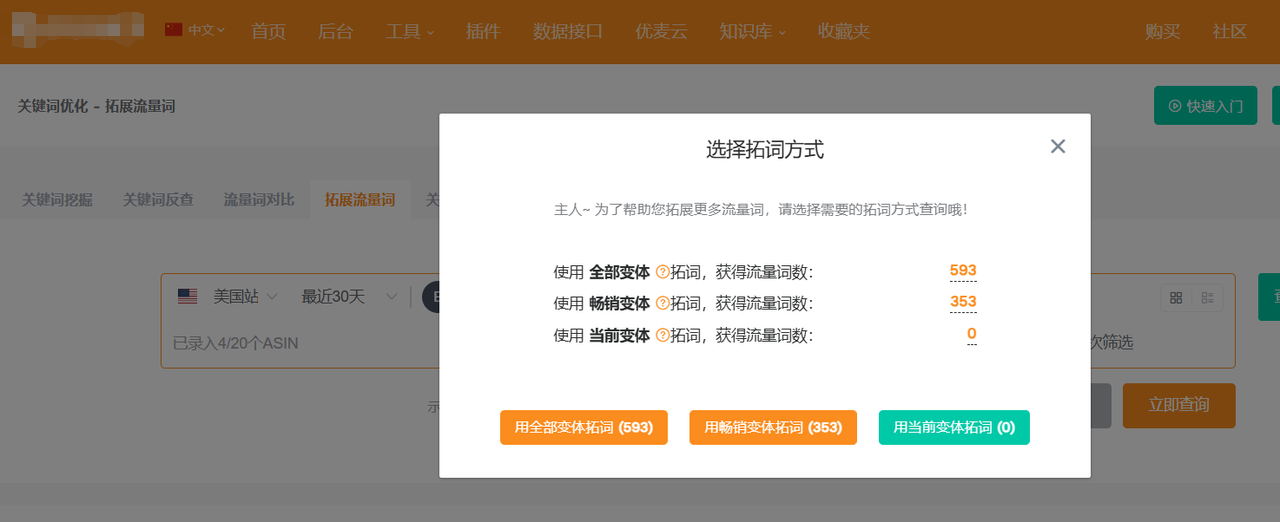Image resolution: width=1280 pixels, height=522 pixels.
Task: Open the 插件 nav item
Action: pos(483,31)
